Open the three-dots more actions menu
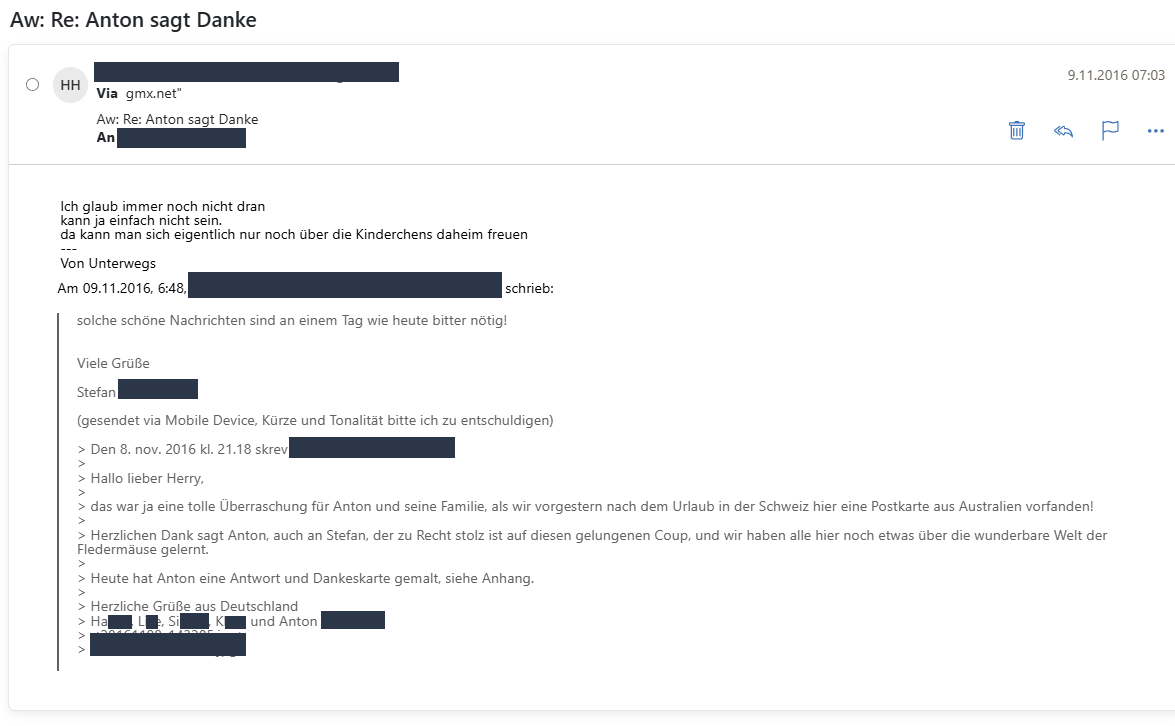 pos(1156,131)
